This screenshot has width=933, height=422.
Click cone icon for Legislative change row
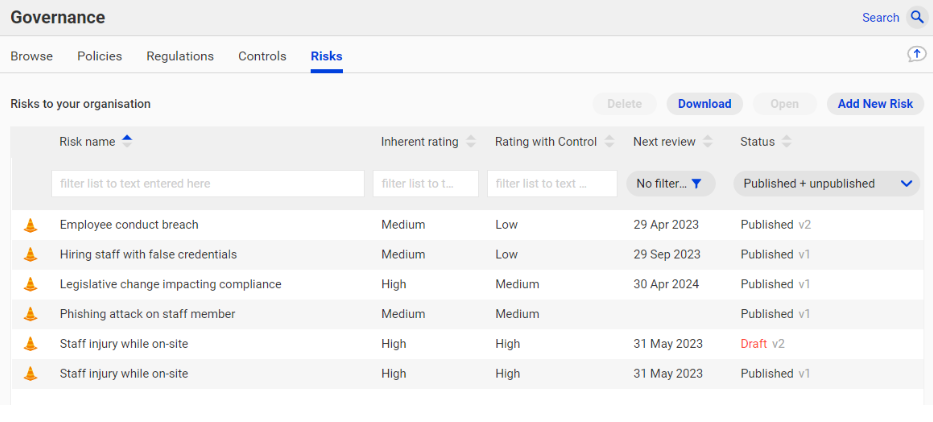click(30, 285)
